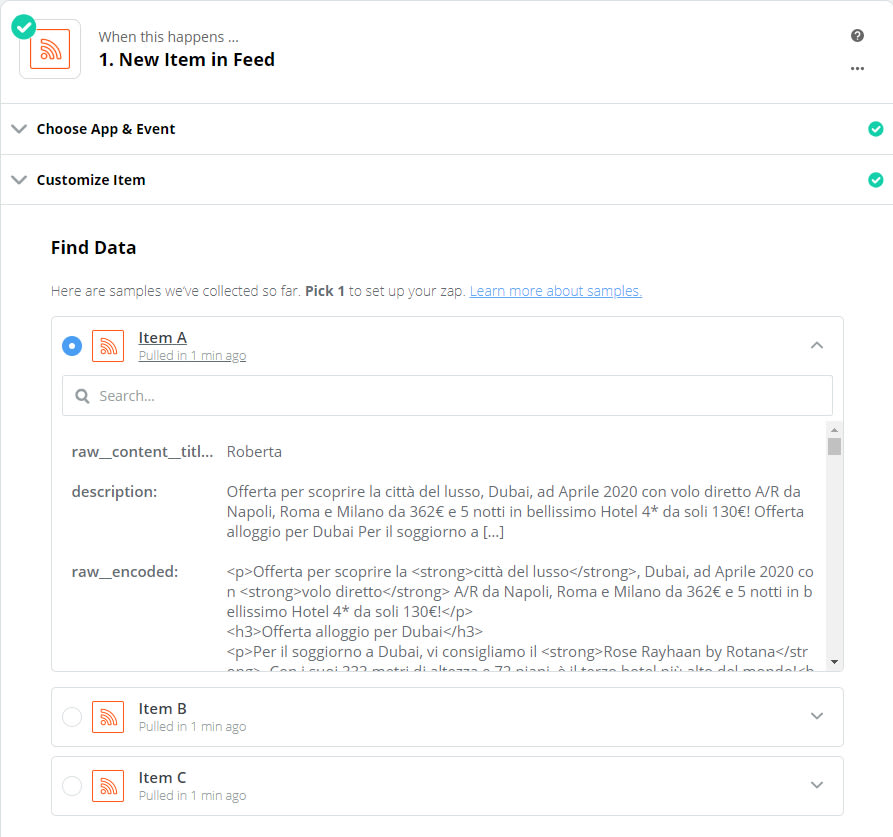Click the sample data scrollbar up arrow

[834, 430]
